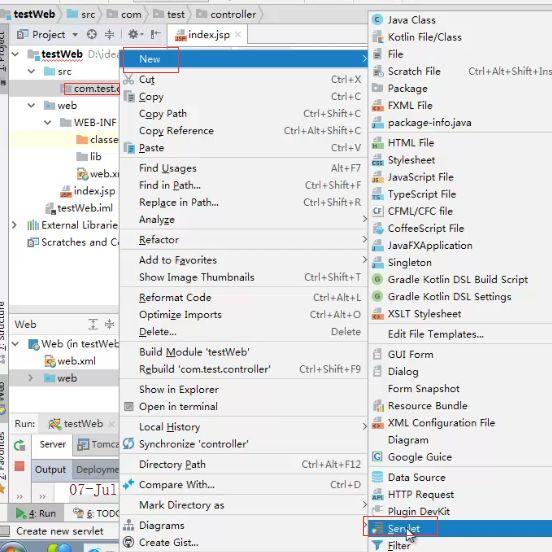The image size is (552, 552).
Task: Collapse the testWeb project root node
Action: [x=15, y=54]
